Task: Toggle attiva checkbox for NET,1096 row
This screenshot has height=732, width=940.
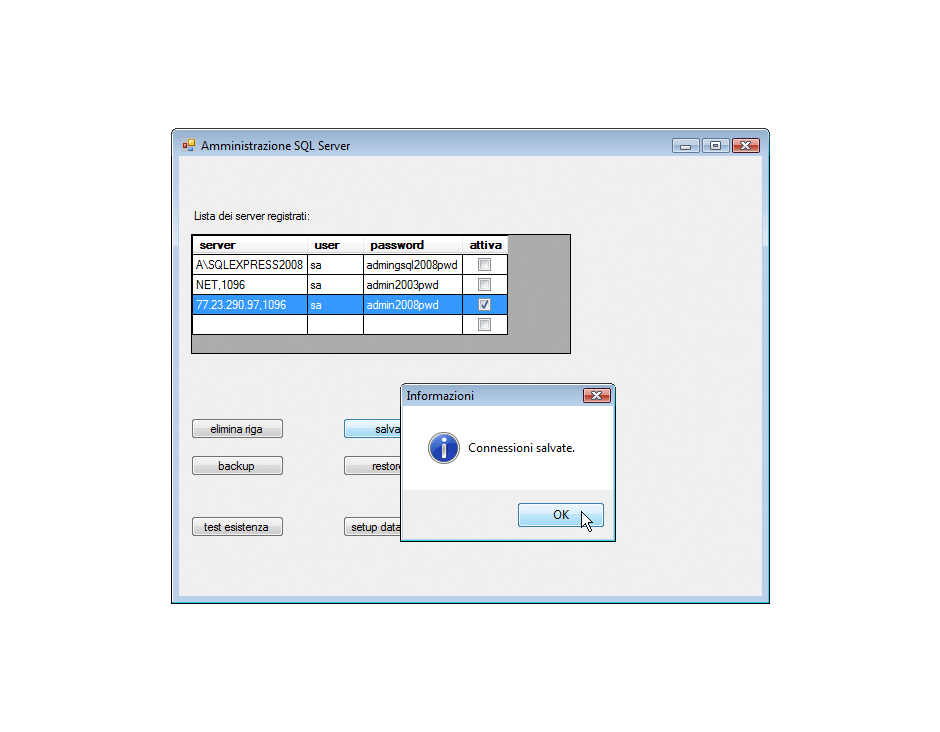Action: pos(484,284)
